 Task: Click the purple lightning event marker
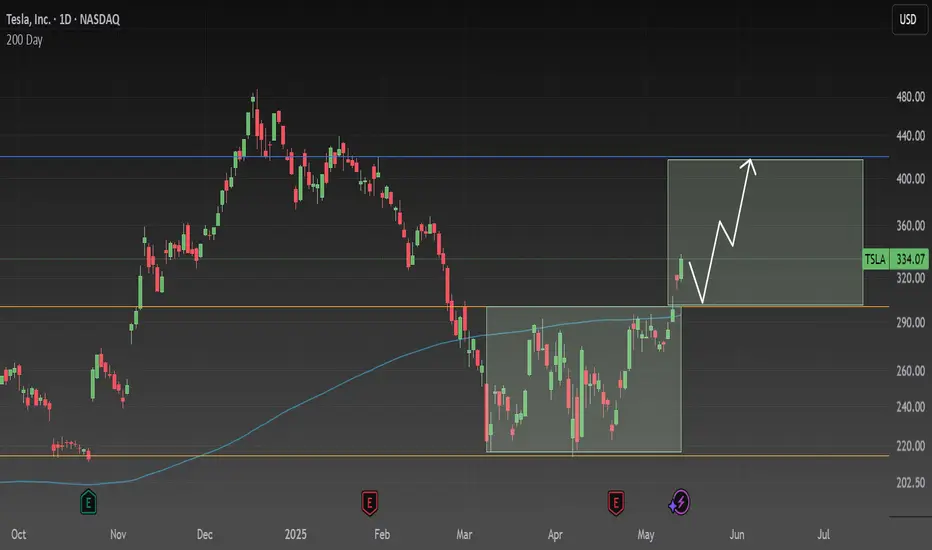[679, 502]
